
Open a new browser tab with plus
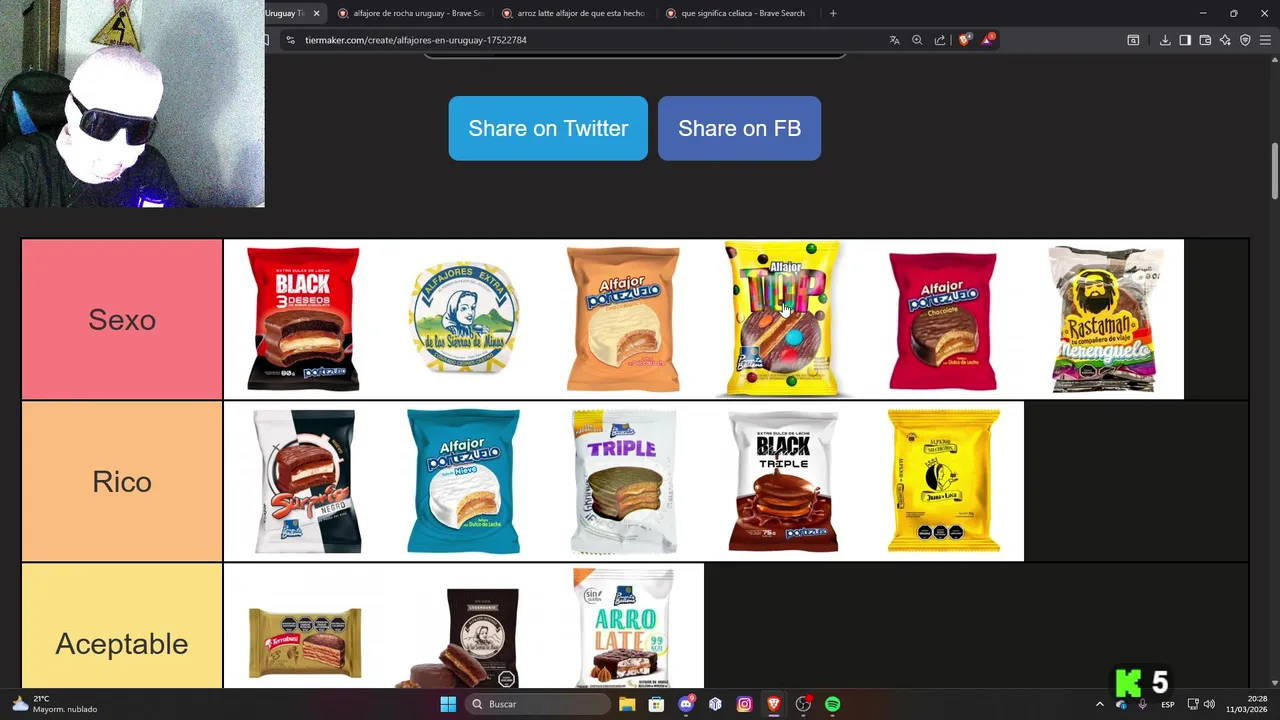pyautogui.click(x=833, y=13)
